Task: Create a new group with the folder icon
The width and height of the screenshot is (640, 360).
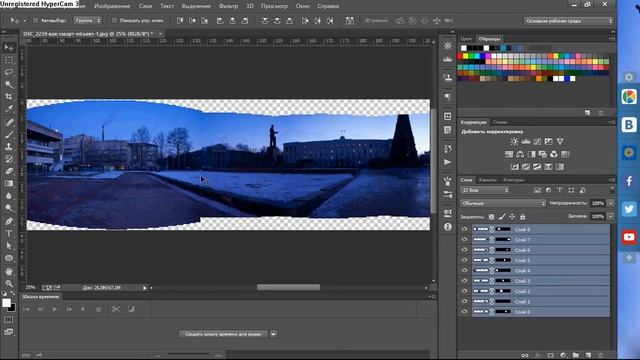Action: click(576, 356)
